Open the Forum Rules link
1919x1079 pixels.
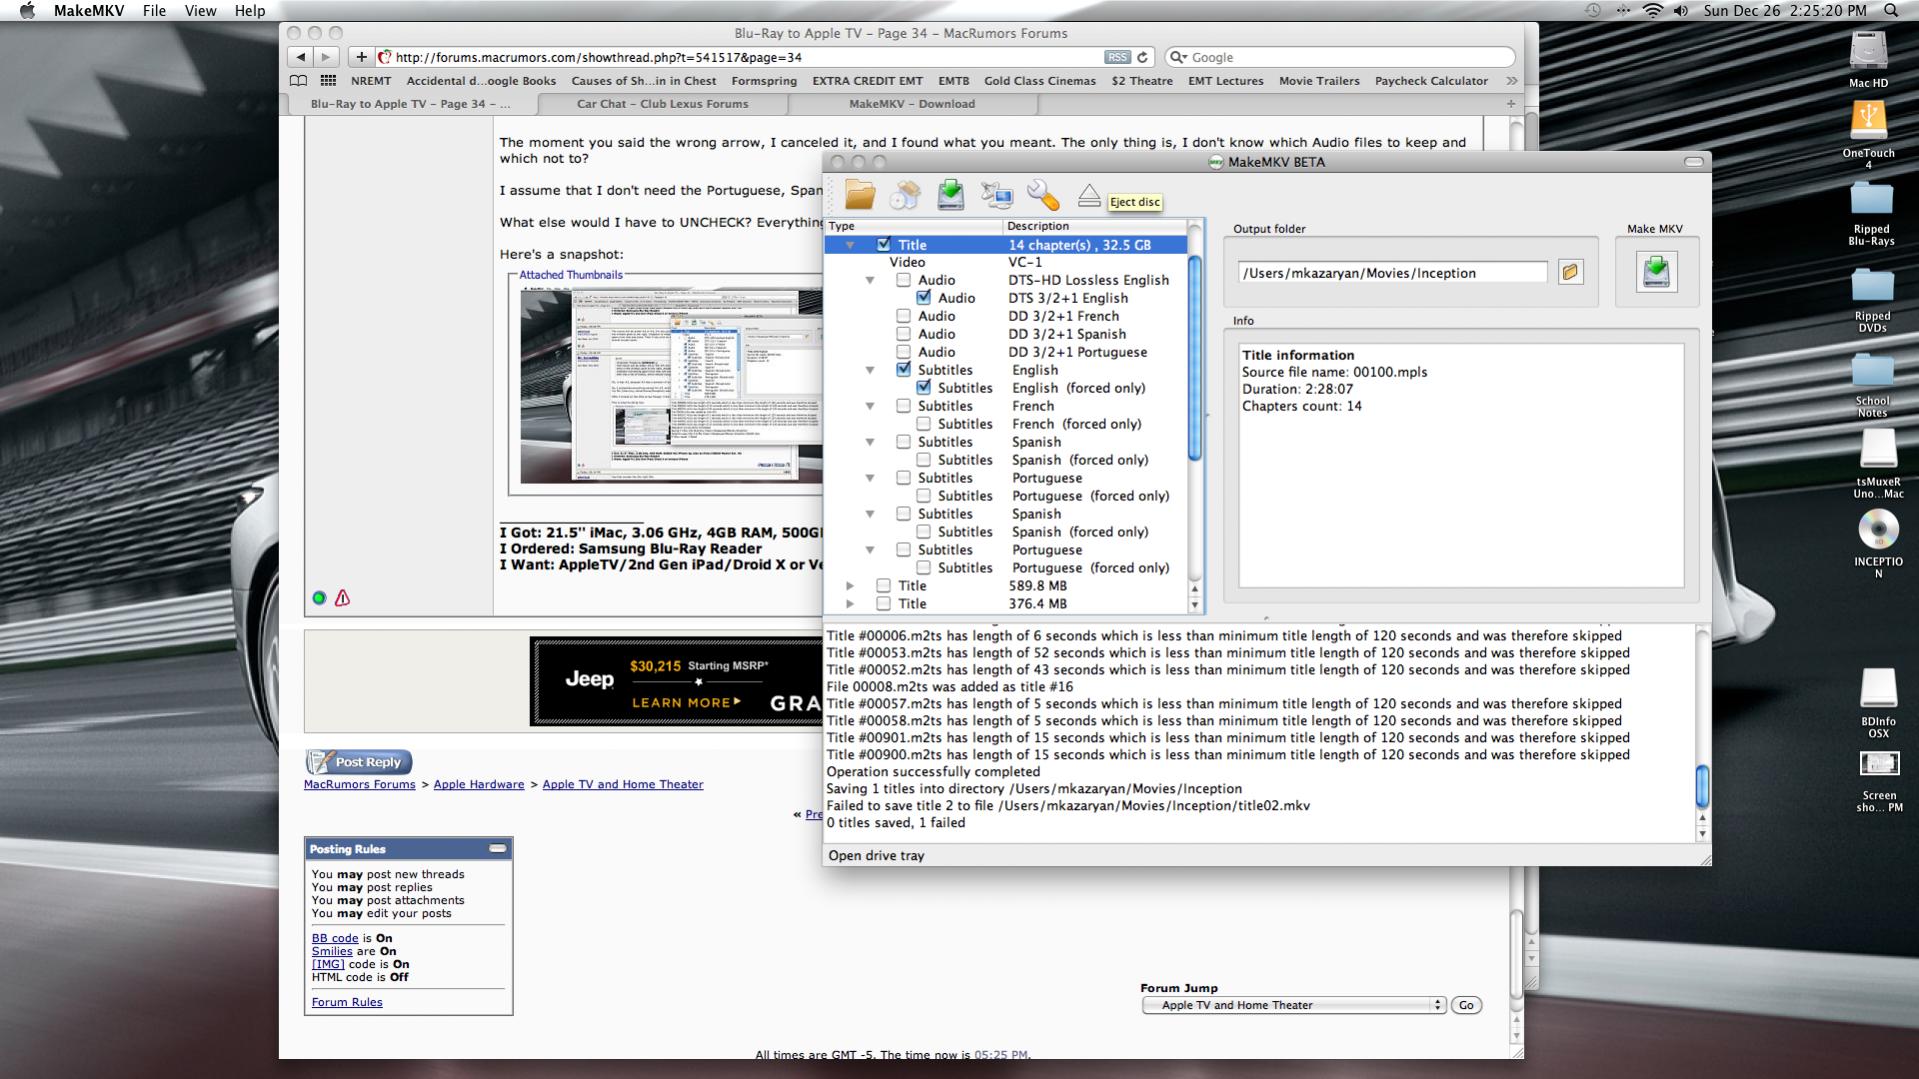tap(347, 1002)
